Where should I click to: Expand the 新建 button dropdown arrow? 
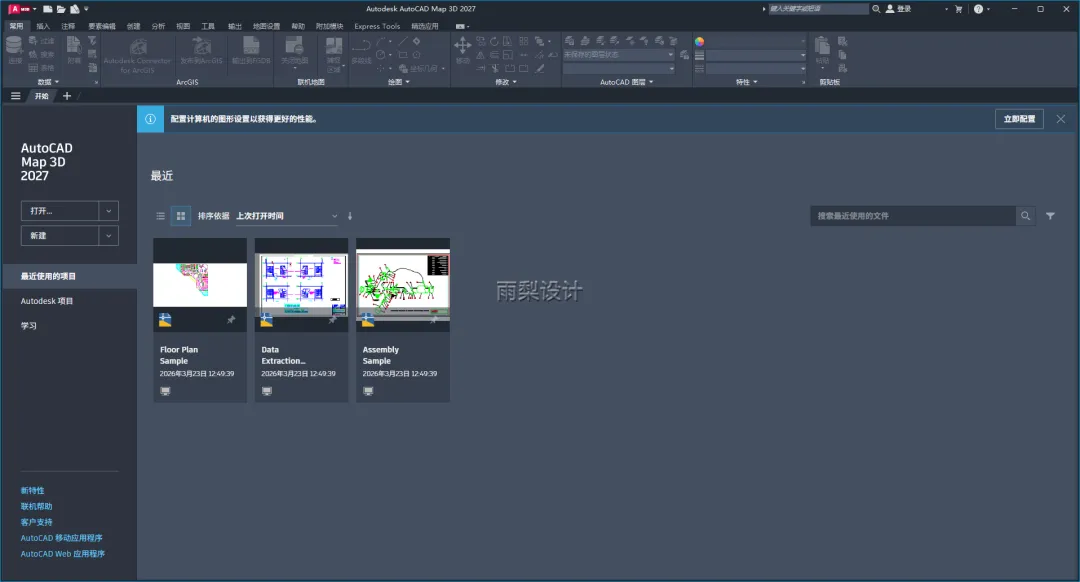(109, 236)
